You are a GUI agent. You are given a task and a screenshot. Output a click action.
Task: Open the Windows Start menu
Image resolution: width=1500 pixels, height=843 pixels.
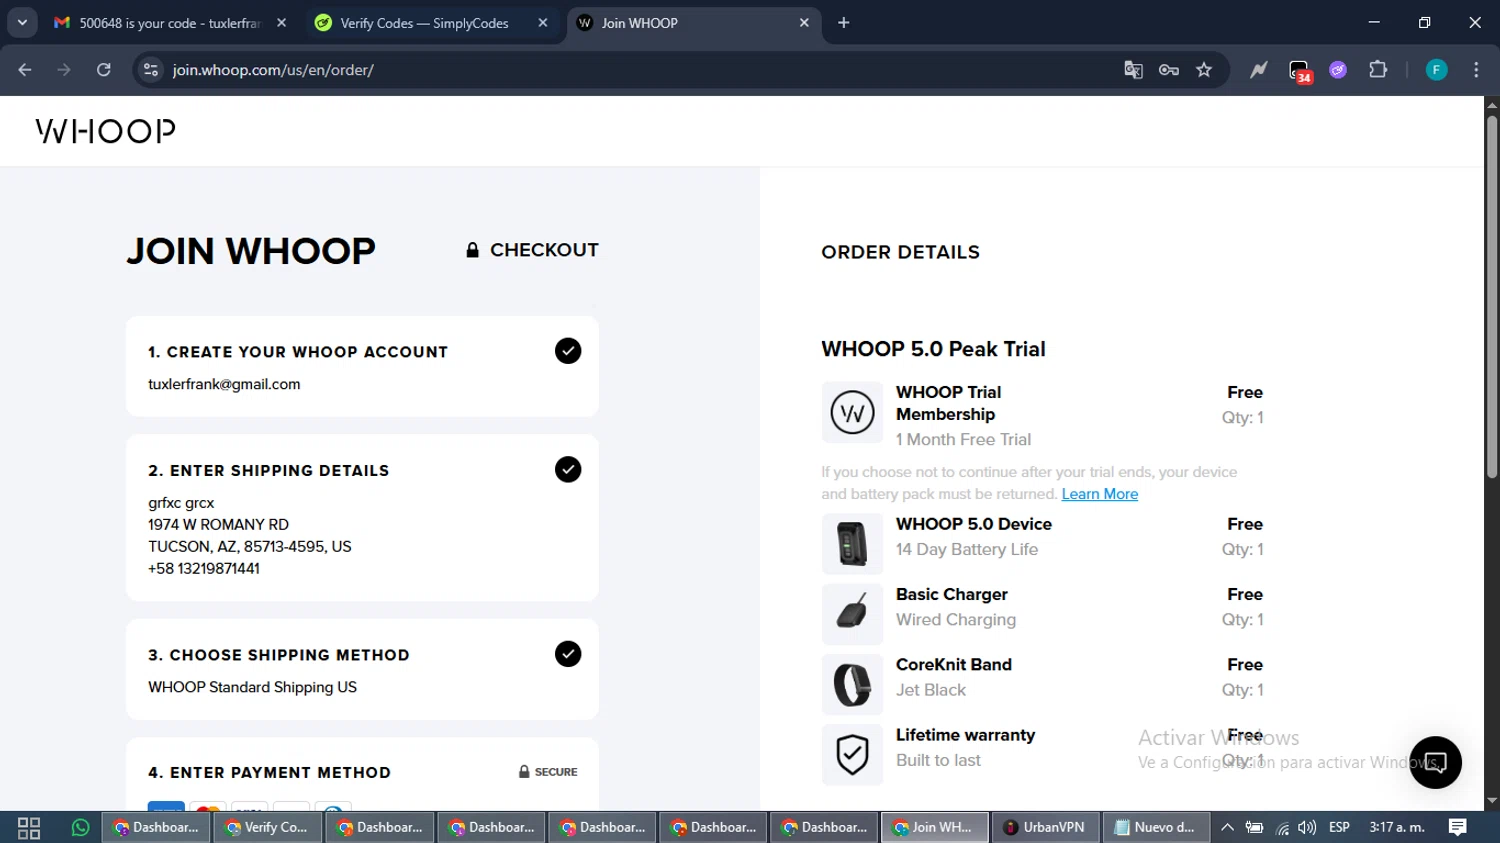click(x=29, y=827)
